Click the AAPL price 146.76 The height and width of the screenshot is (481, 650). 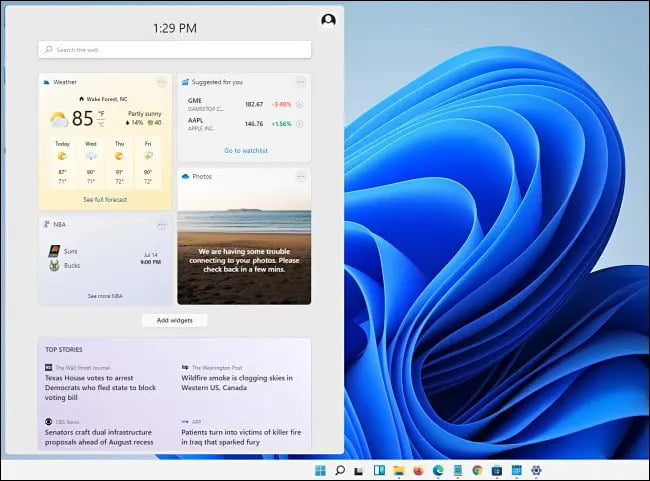(x=254, y=124)
